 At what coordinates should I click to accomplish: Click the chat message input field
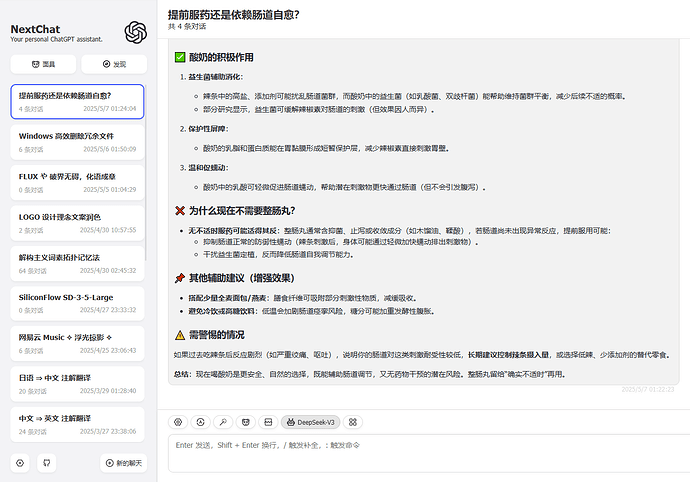tap(429, 453)
